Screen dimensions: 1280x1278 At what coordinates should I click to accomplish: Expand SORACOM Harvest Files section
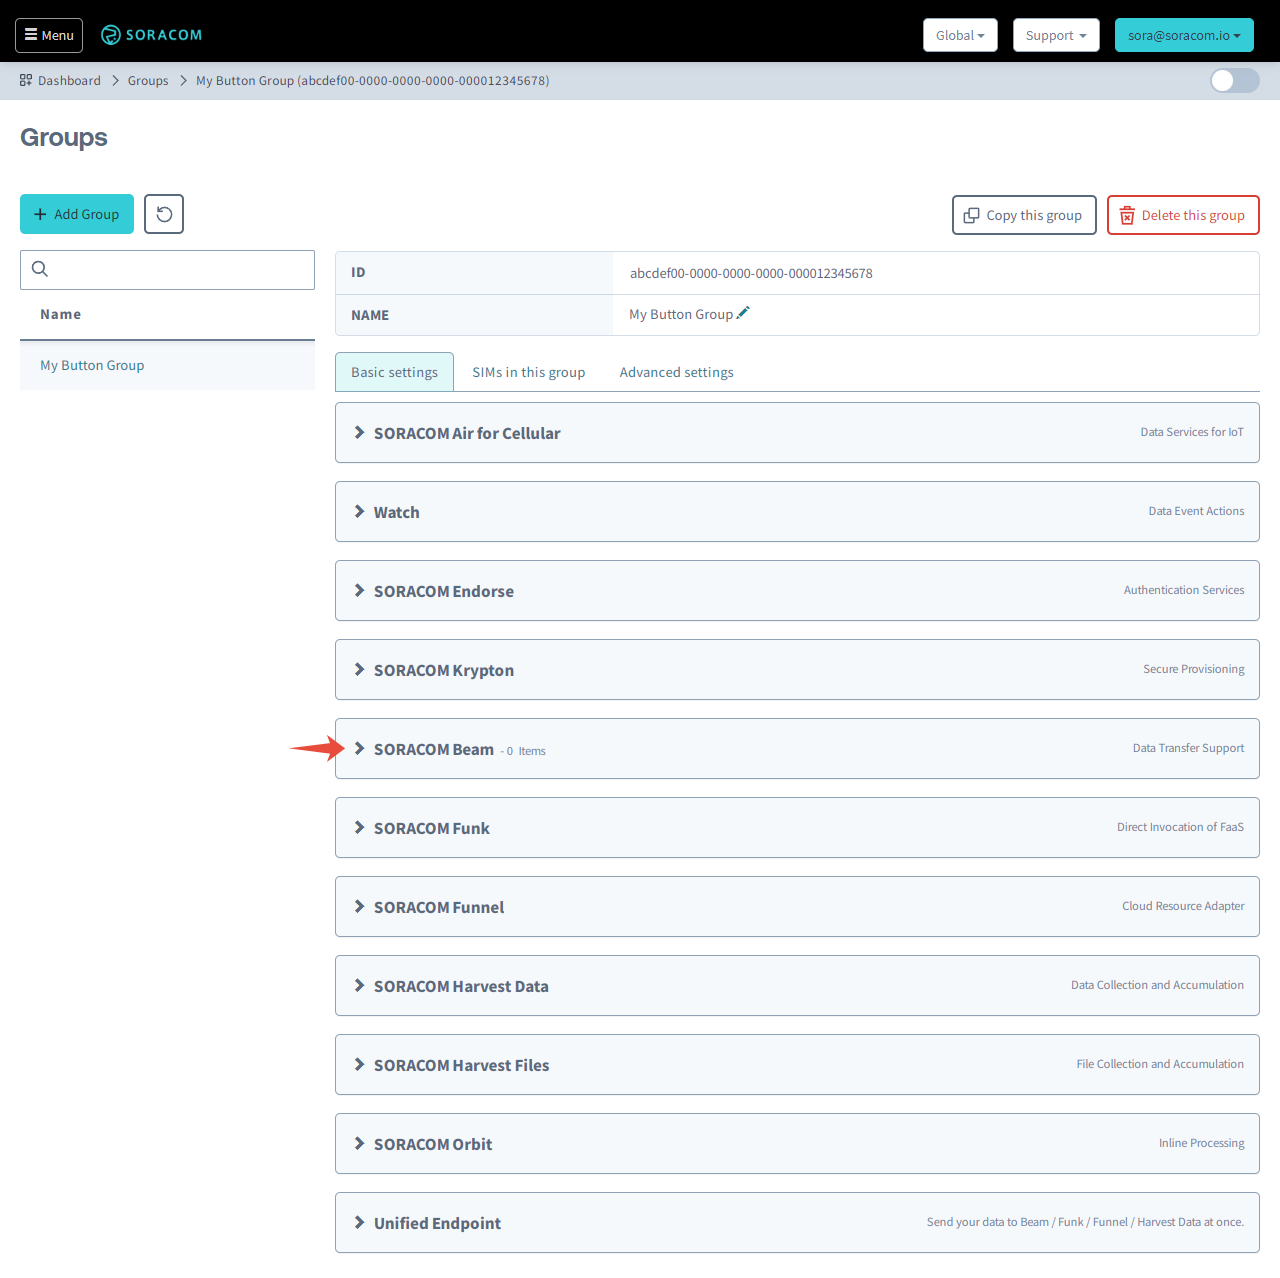tap(797, 1065)
